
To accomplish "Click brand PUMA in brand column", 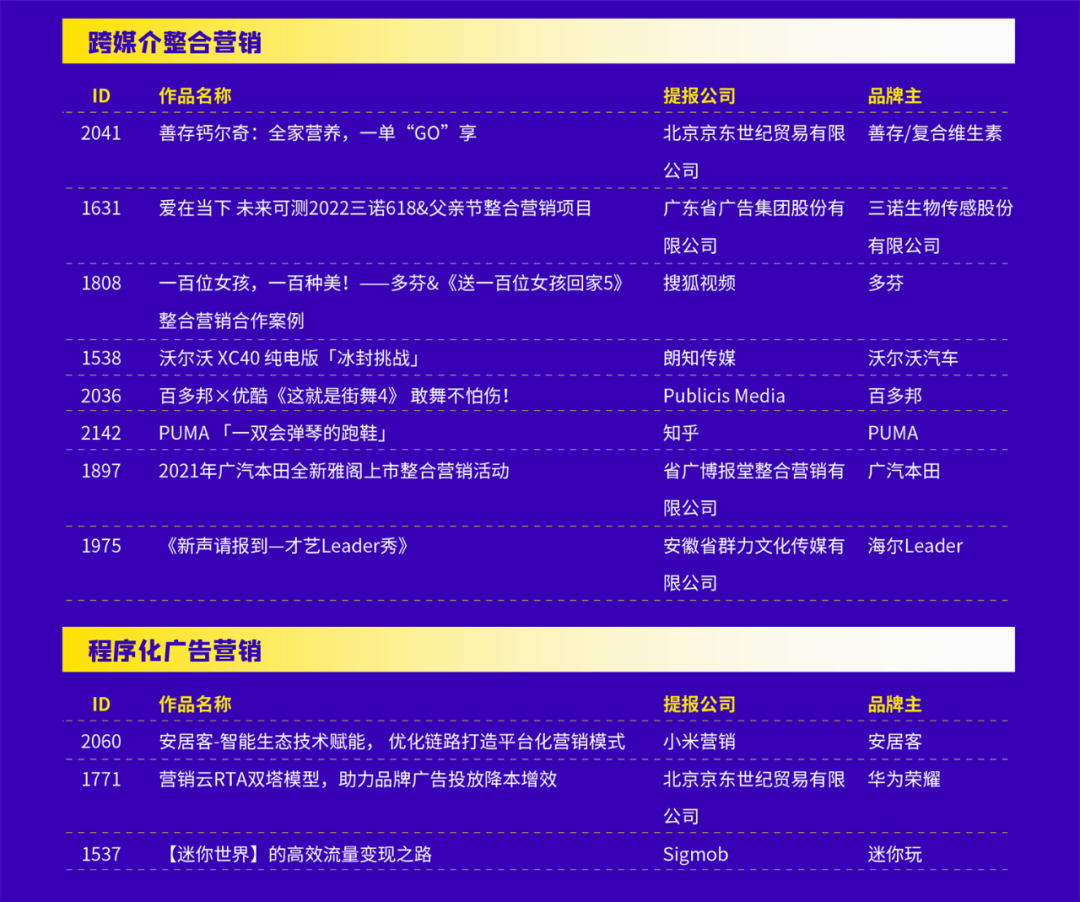I will click(x=893, y=433).
